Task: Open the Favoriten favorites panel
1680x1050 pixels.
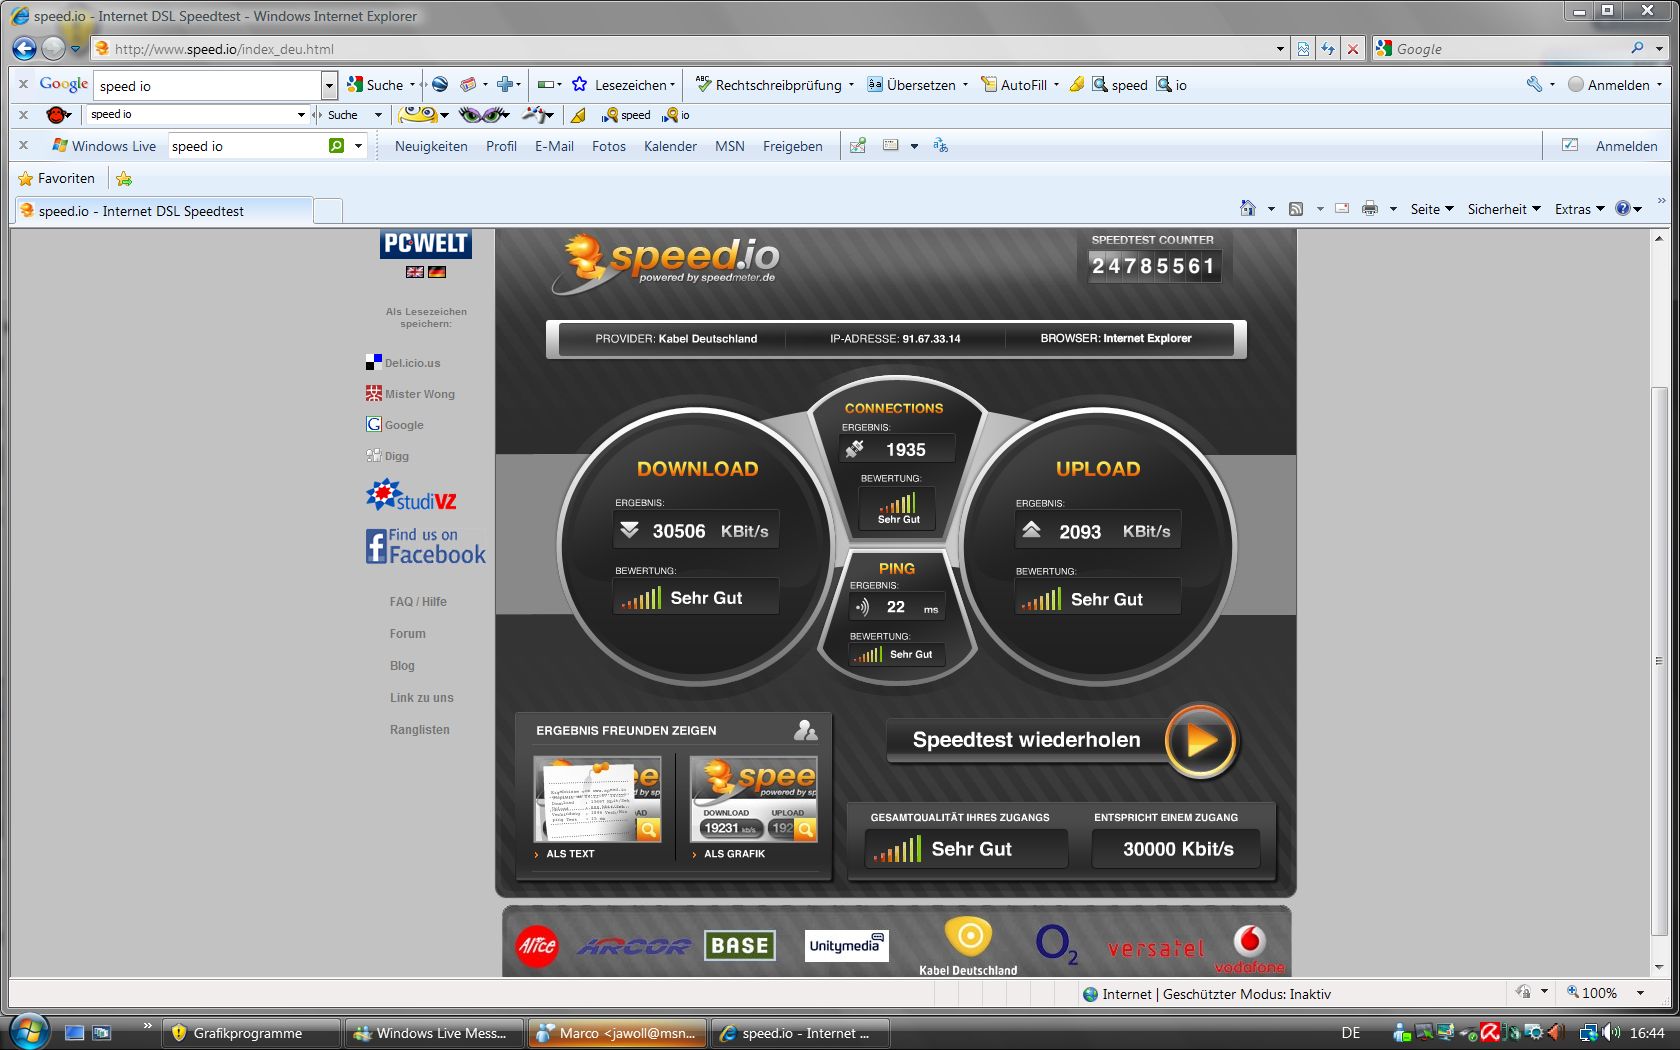Action: point(57,178)
